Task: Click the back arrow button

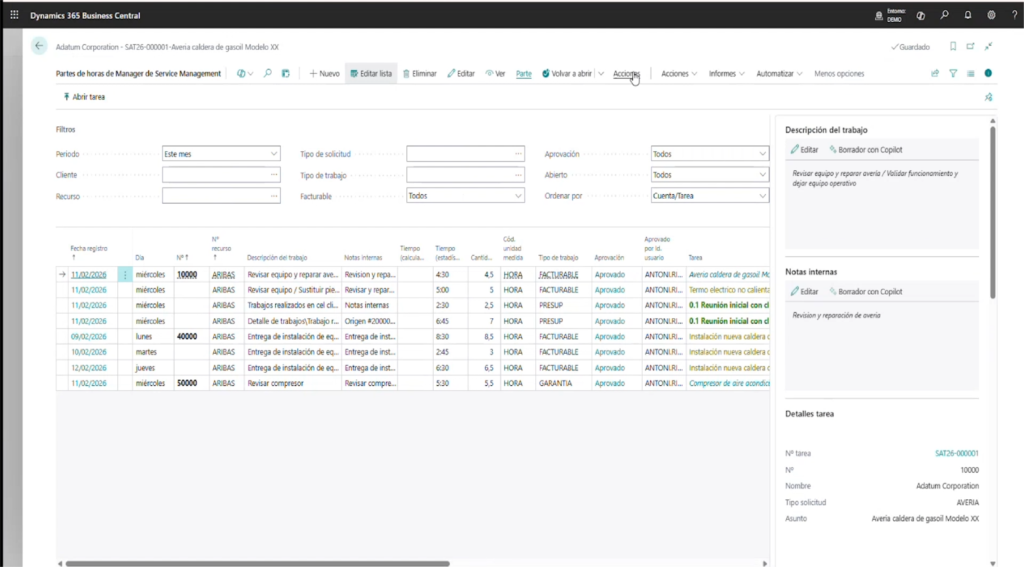Action: point(39,46)
